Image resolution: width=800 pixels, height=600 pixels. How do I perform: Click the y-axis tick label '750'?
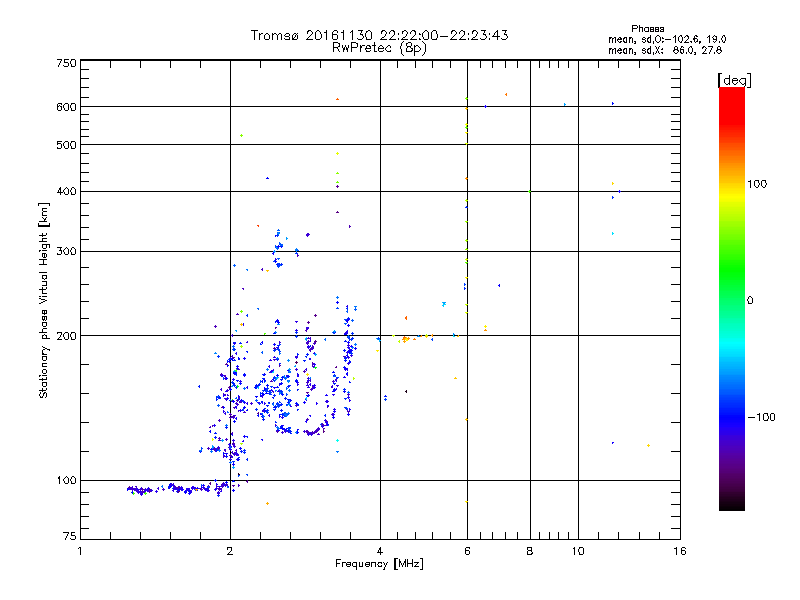pos(66,63)
